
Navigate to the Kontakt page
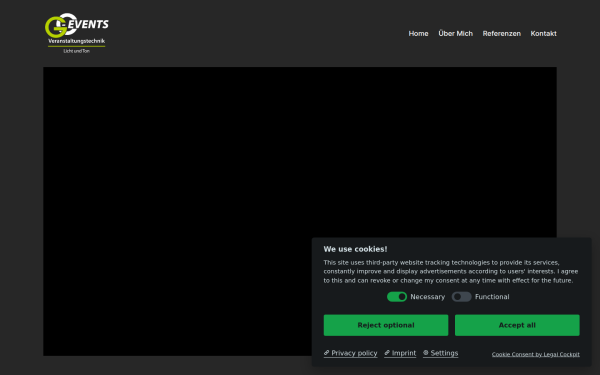[543, 34]
